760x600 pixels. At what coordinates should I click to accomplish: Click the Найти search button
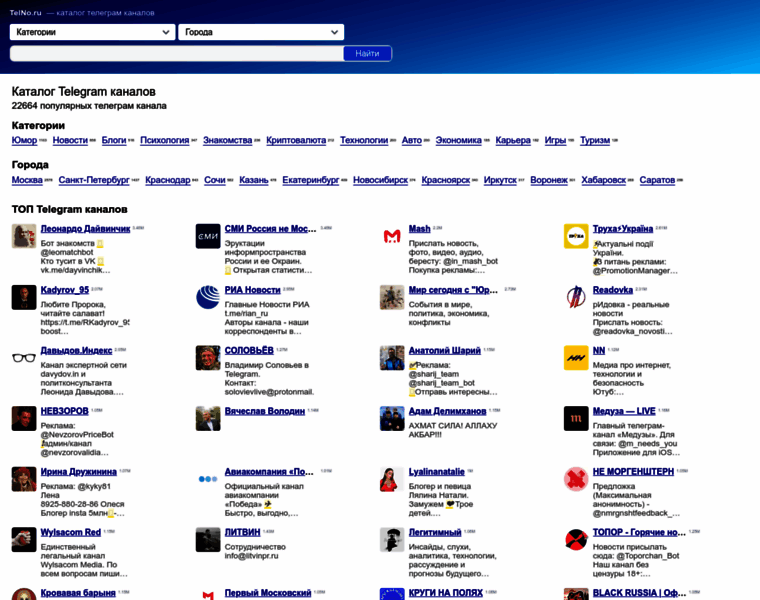(x=367, y=53)
